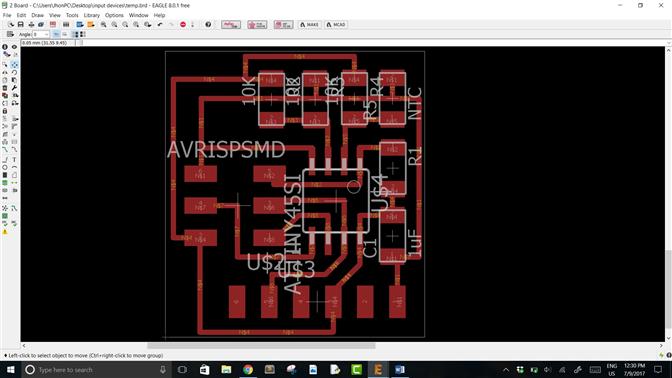Select the Circle drawing tool

(x=5, y=167)
